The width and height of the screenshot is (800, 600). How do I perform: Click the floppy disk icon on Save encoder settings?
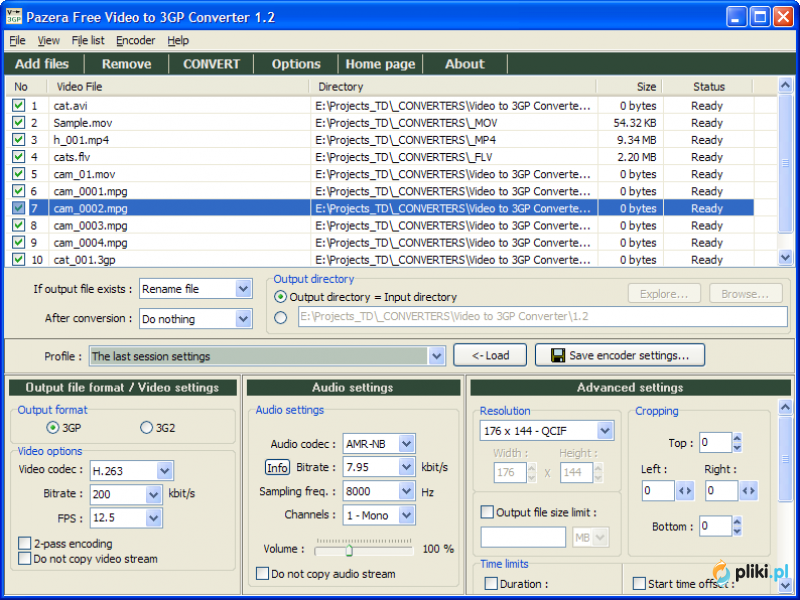coord(558,355)
